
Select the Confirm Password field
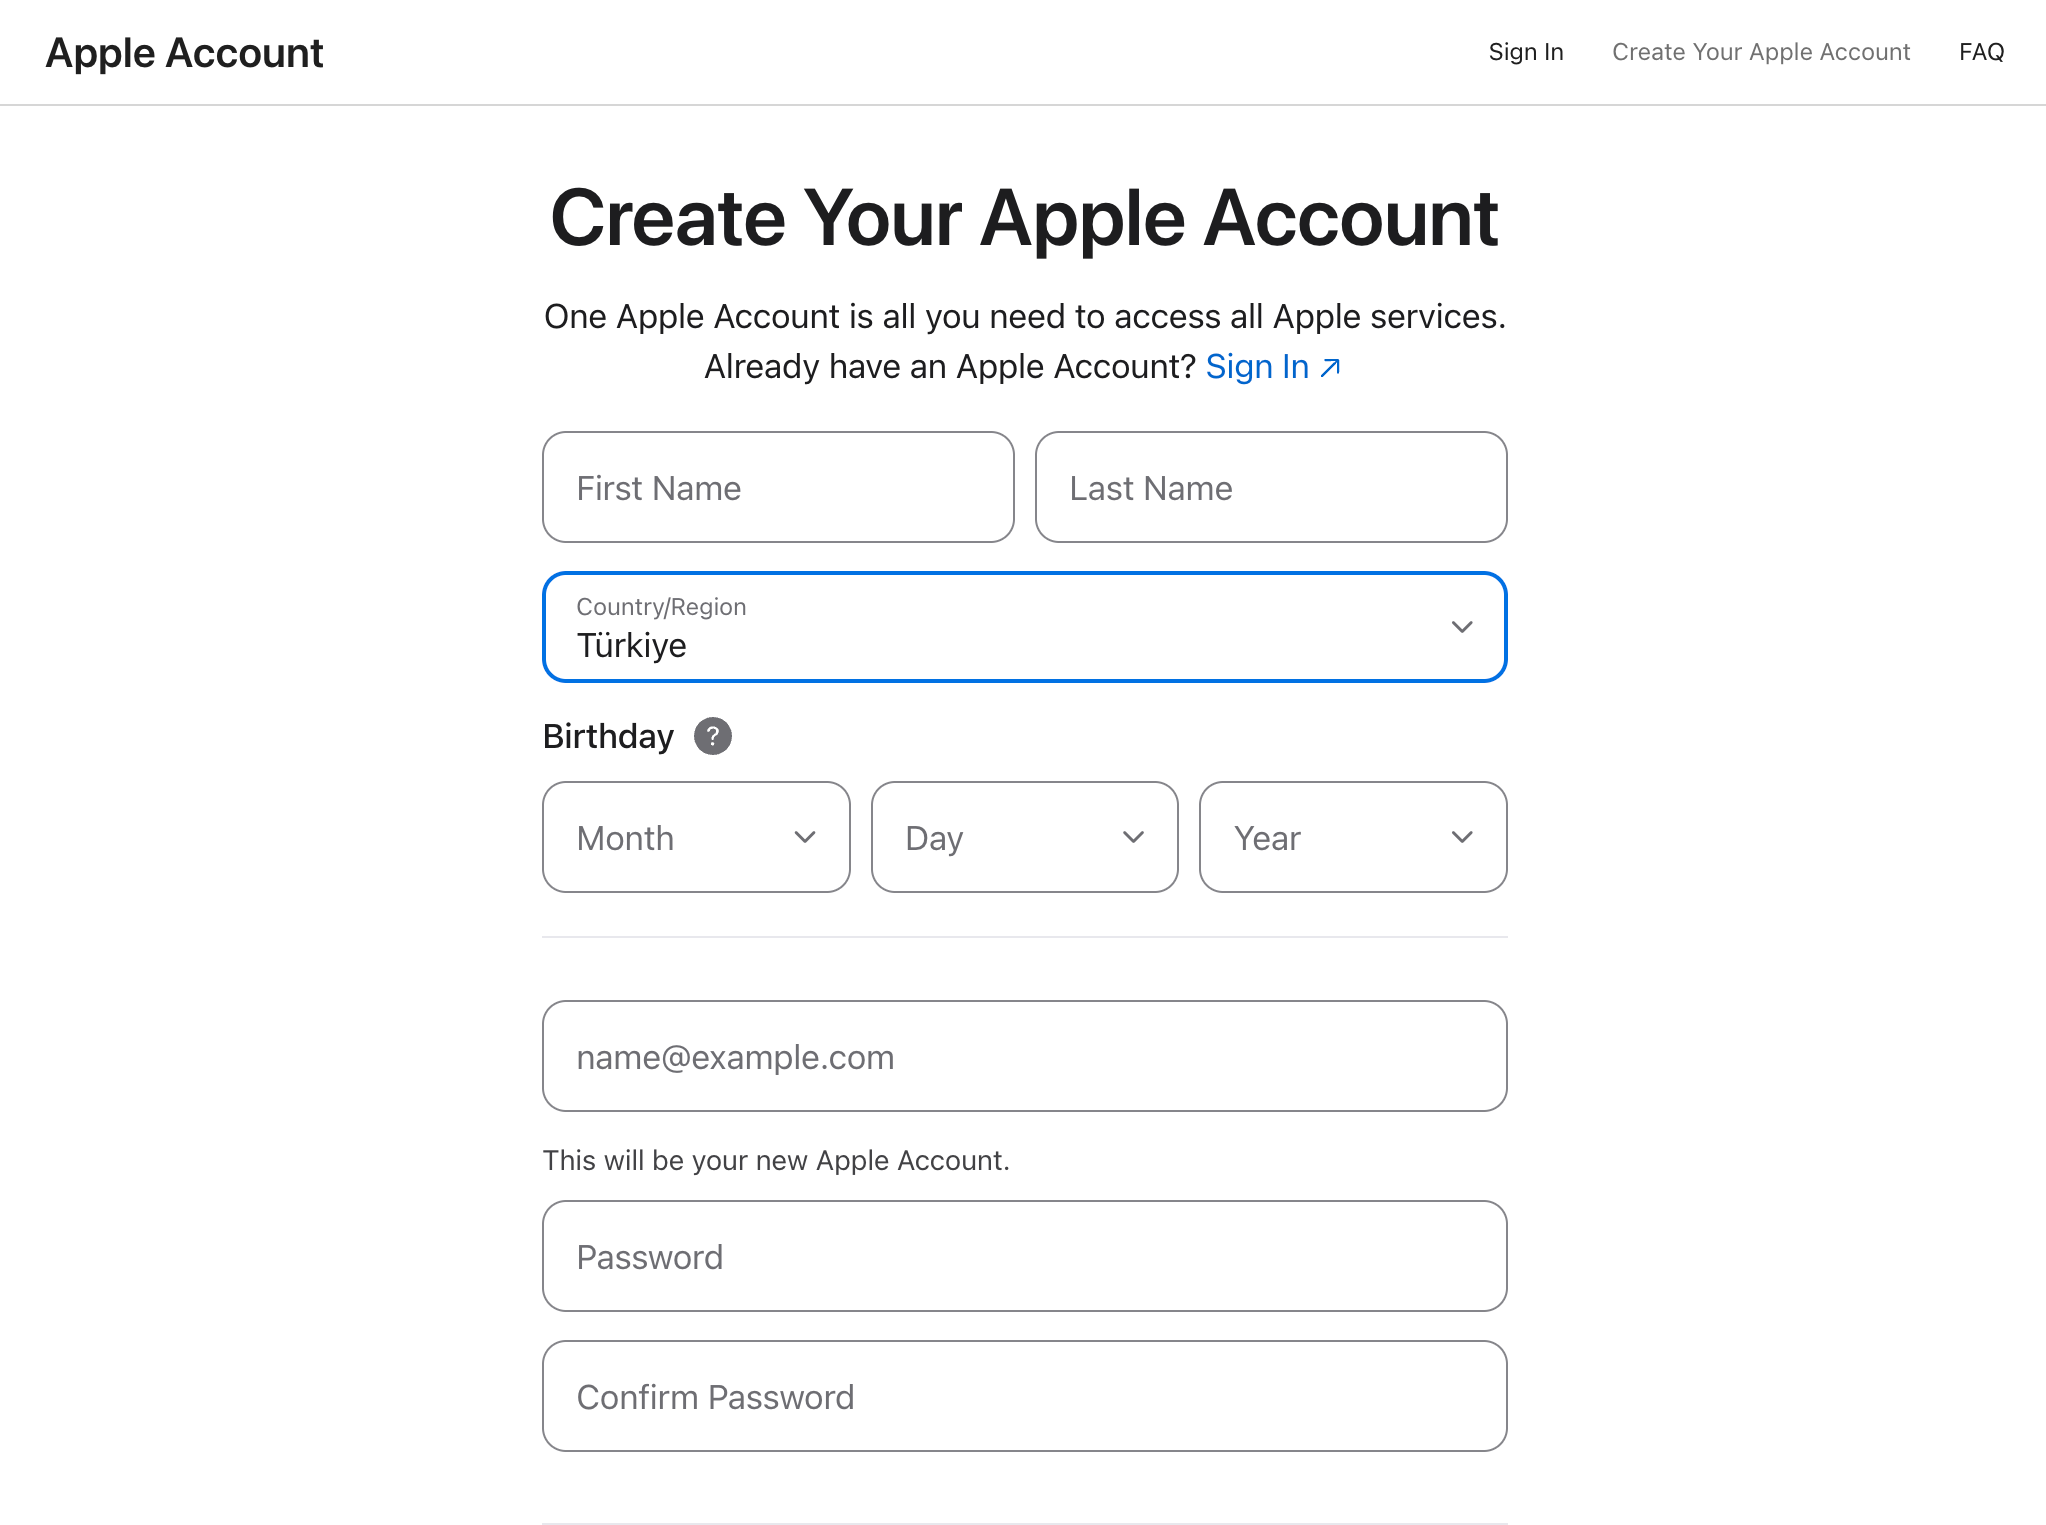[x=1024, y=1396]
